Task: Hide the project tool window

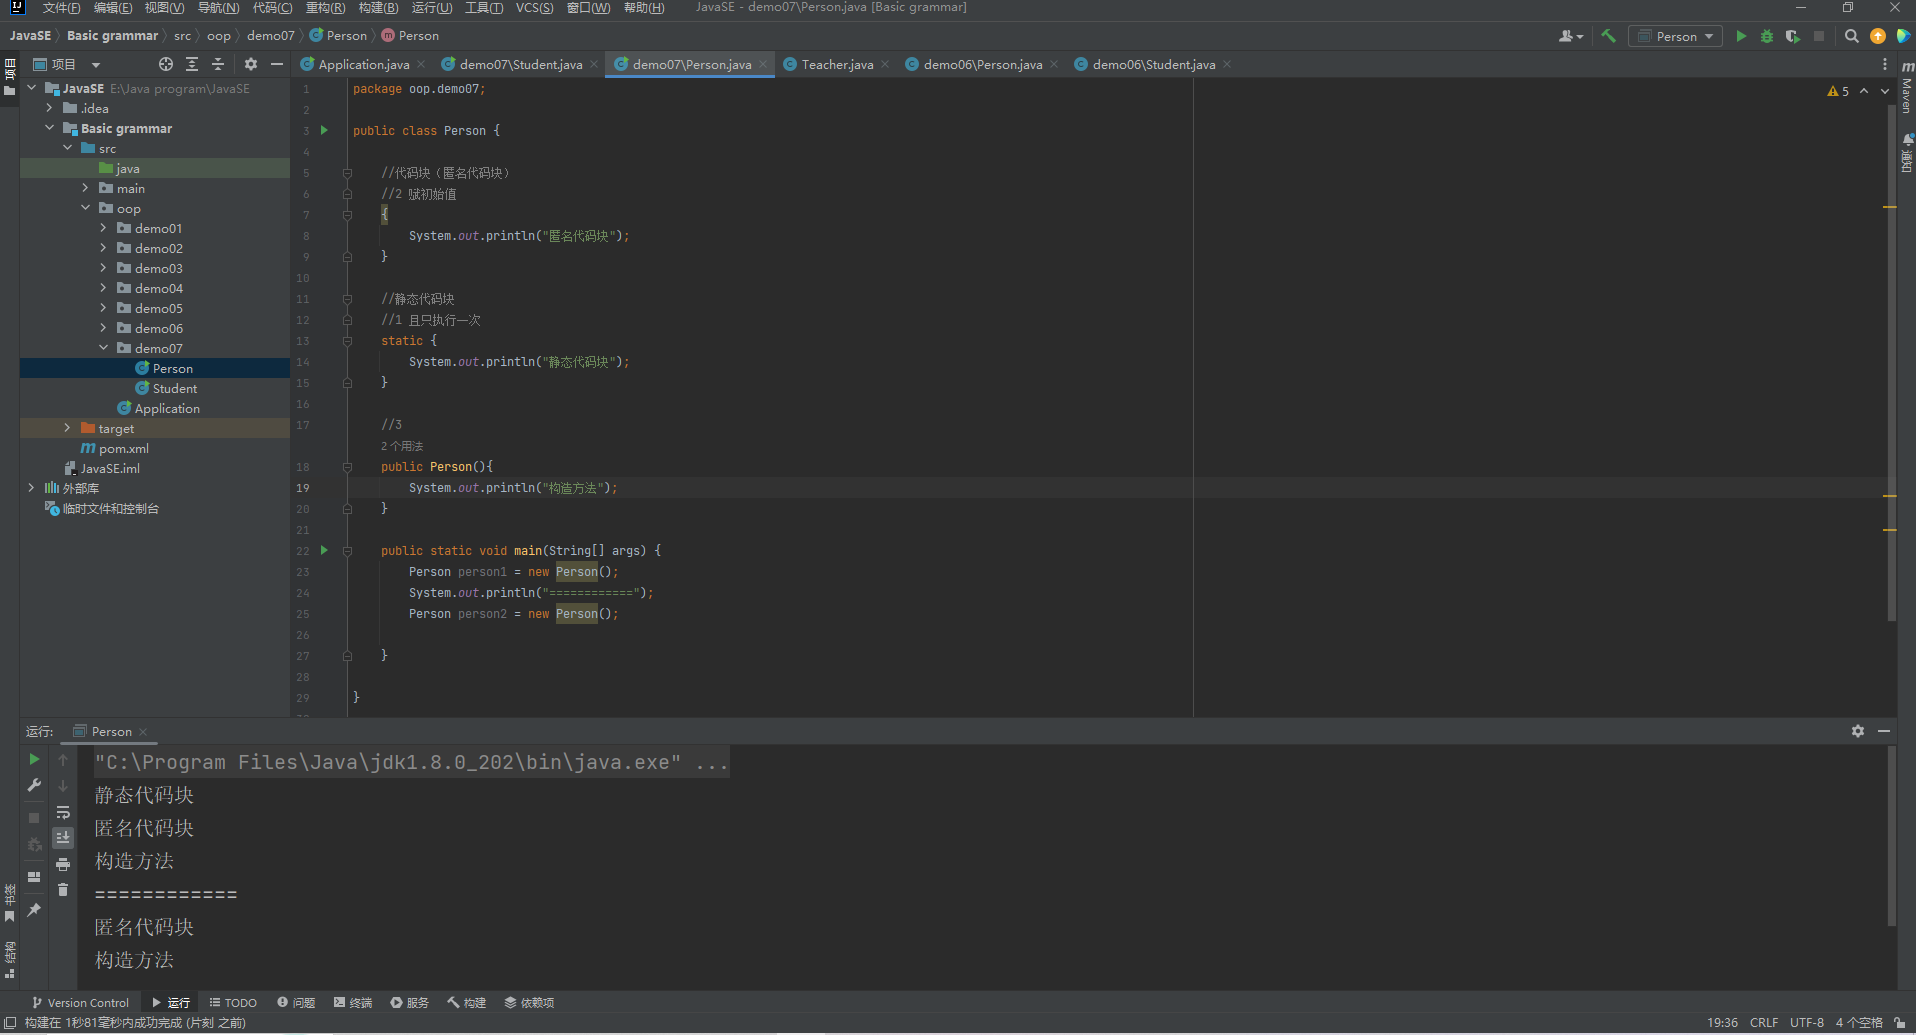Action: pyautogui.click(x=277, y=64)
